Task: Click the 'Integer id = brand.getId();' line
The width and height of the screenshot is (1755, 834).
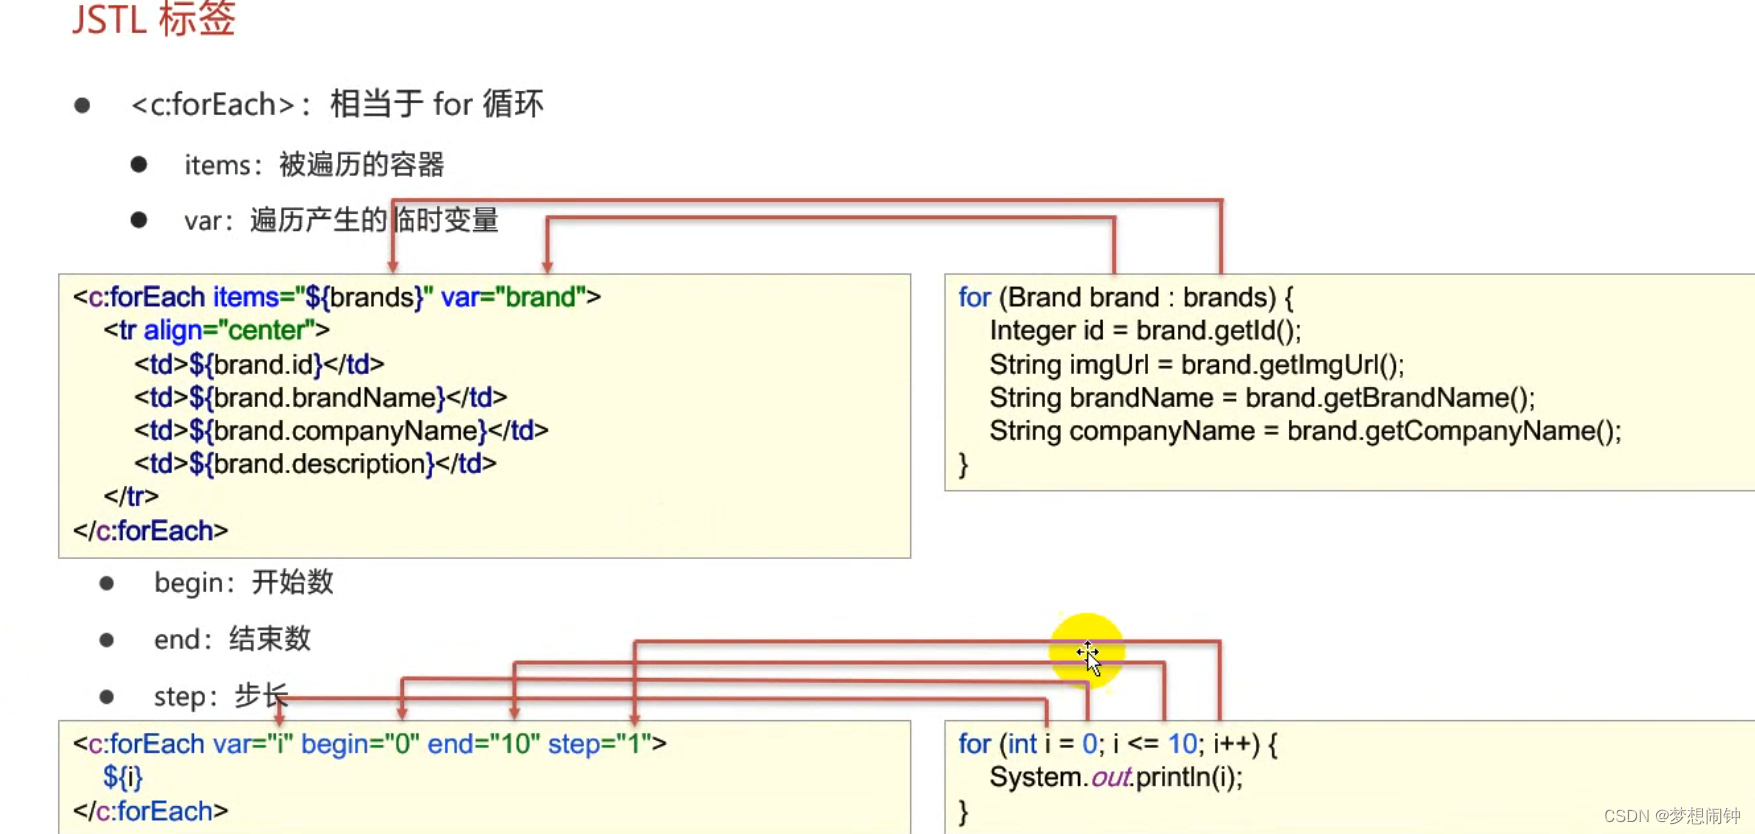Action: click(1146, 330)
